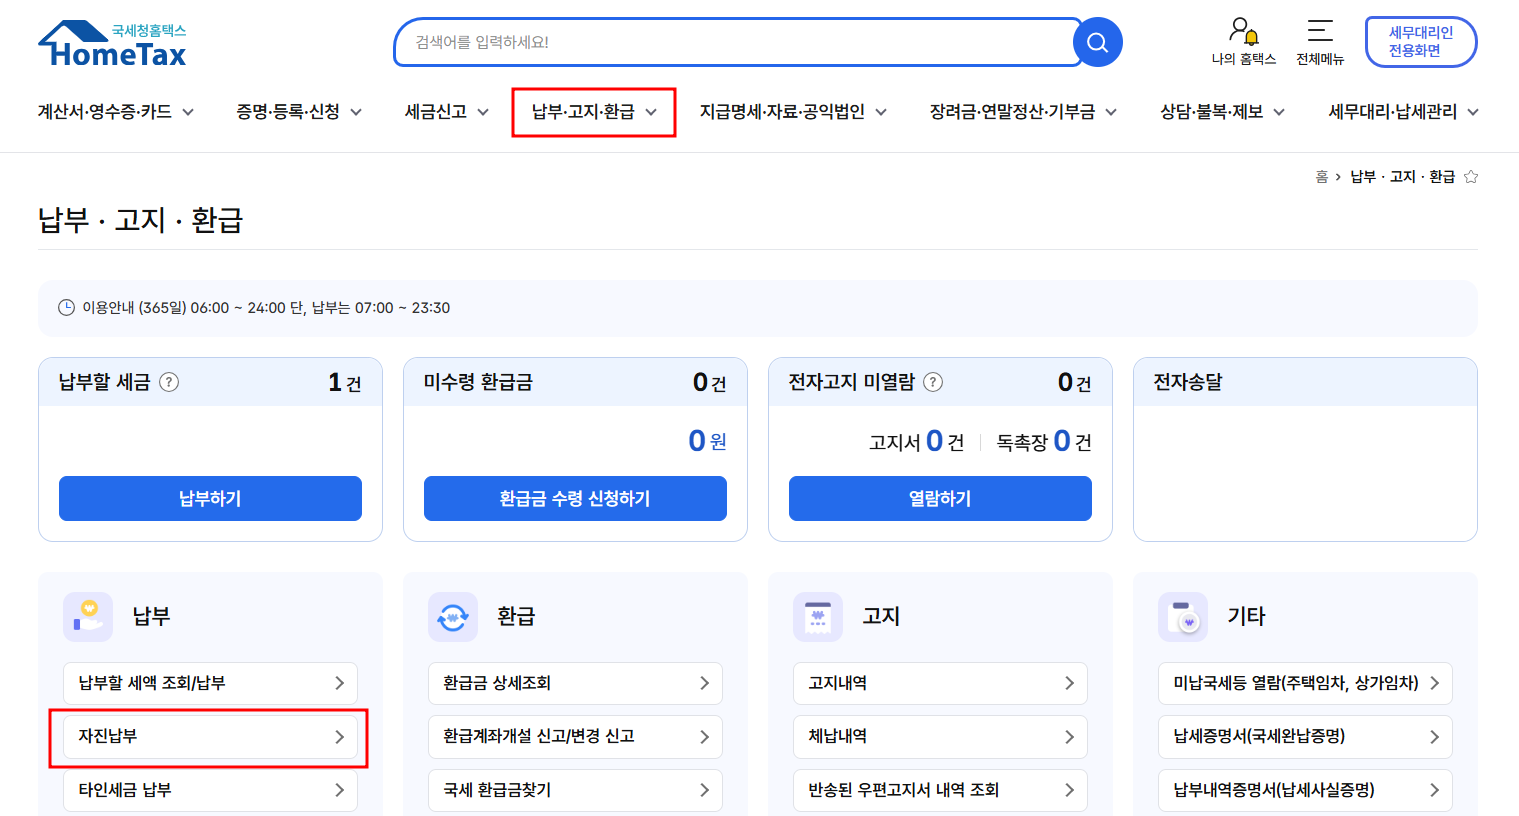Click 환급금 수령 신청하기 button
Screen dimensions: 1519x816
[x=575, y=498]
